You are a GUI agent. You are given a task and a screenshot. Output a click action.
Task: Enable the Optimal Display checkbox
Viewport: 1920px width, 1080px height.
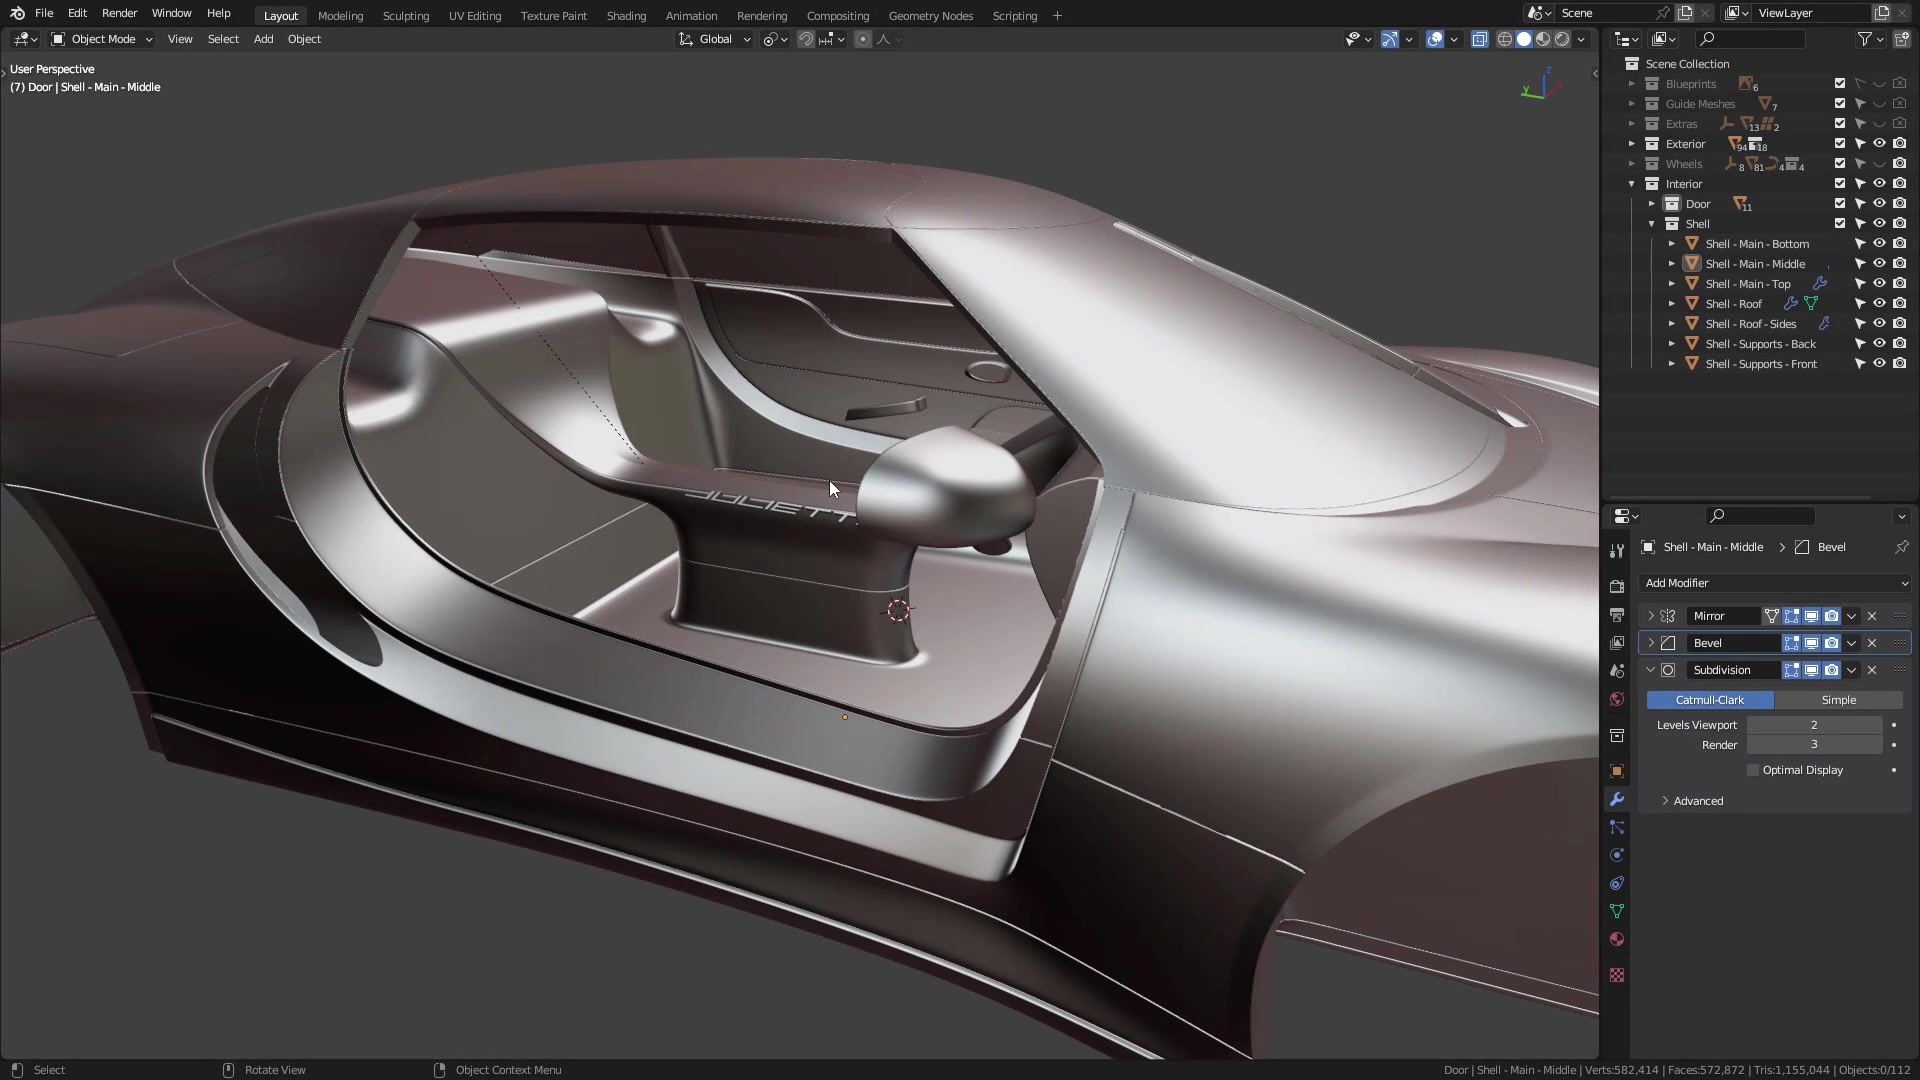pos(1753,770)
